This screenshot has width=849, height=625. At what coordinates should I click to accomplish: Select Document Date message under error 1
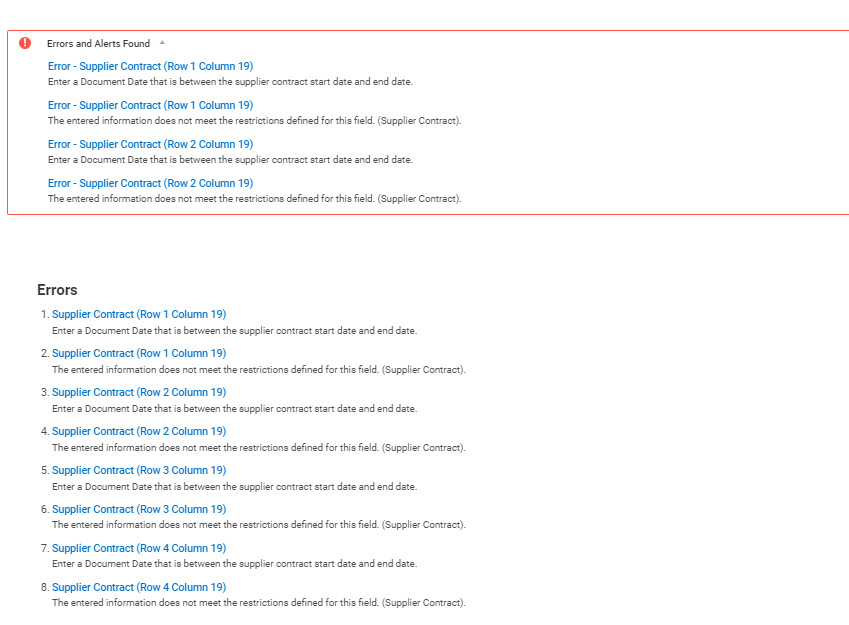coord(234,330)
